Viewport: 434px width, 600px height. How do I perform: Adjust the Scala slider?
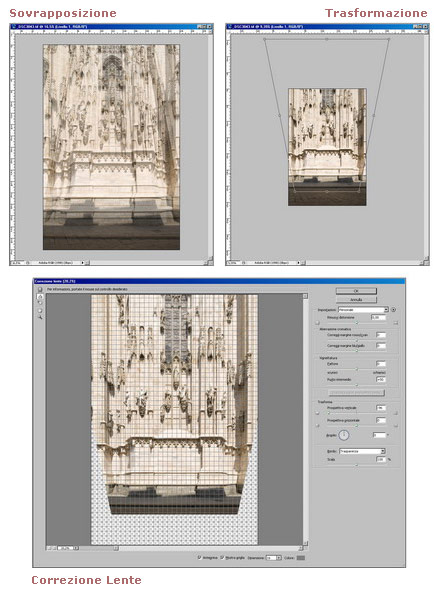[357, 465]
